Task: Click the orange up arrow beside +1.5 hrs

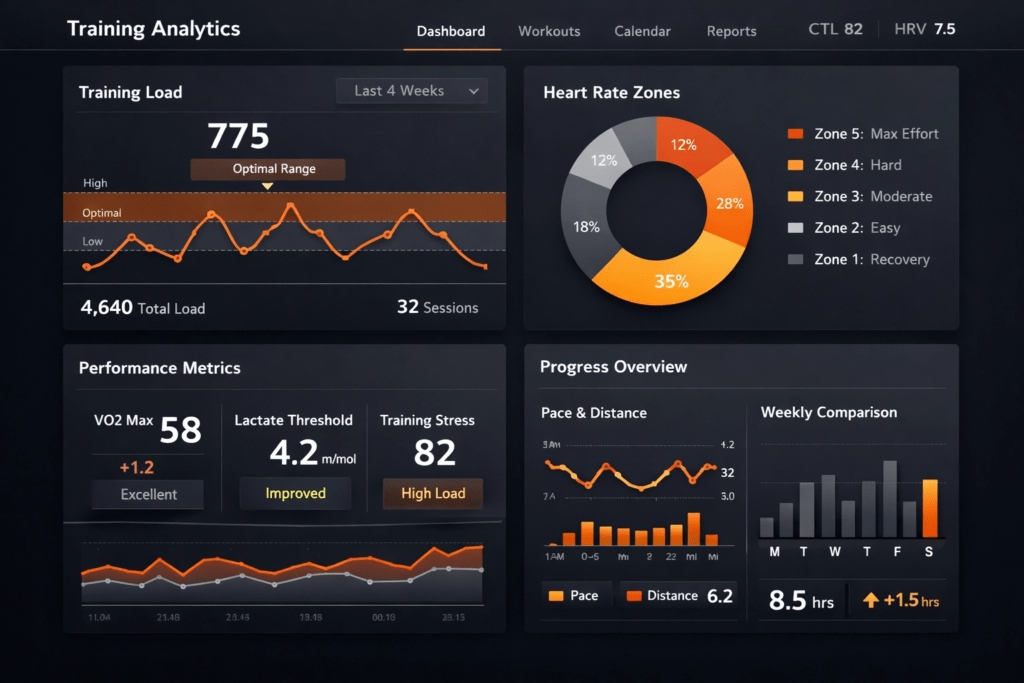Action: coord(871,600)
